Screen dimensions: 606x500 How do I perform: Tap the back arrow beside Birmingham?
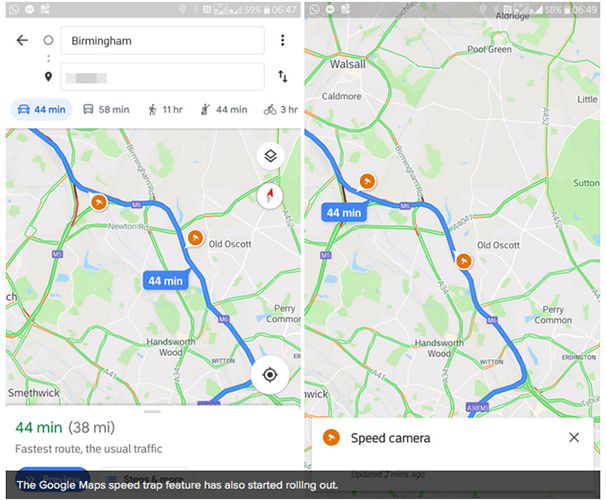pos(22,40)
